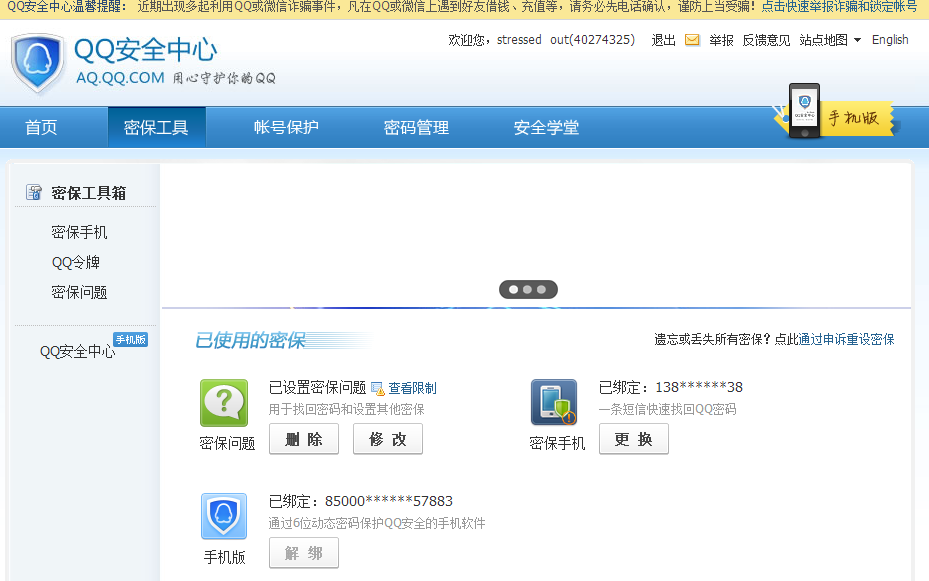Click the username stressed out(40274325)
The height and width of the screenshot is (581, 929).
tap(566, 40)
